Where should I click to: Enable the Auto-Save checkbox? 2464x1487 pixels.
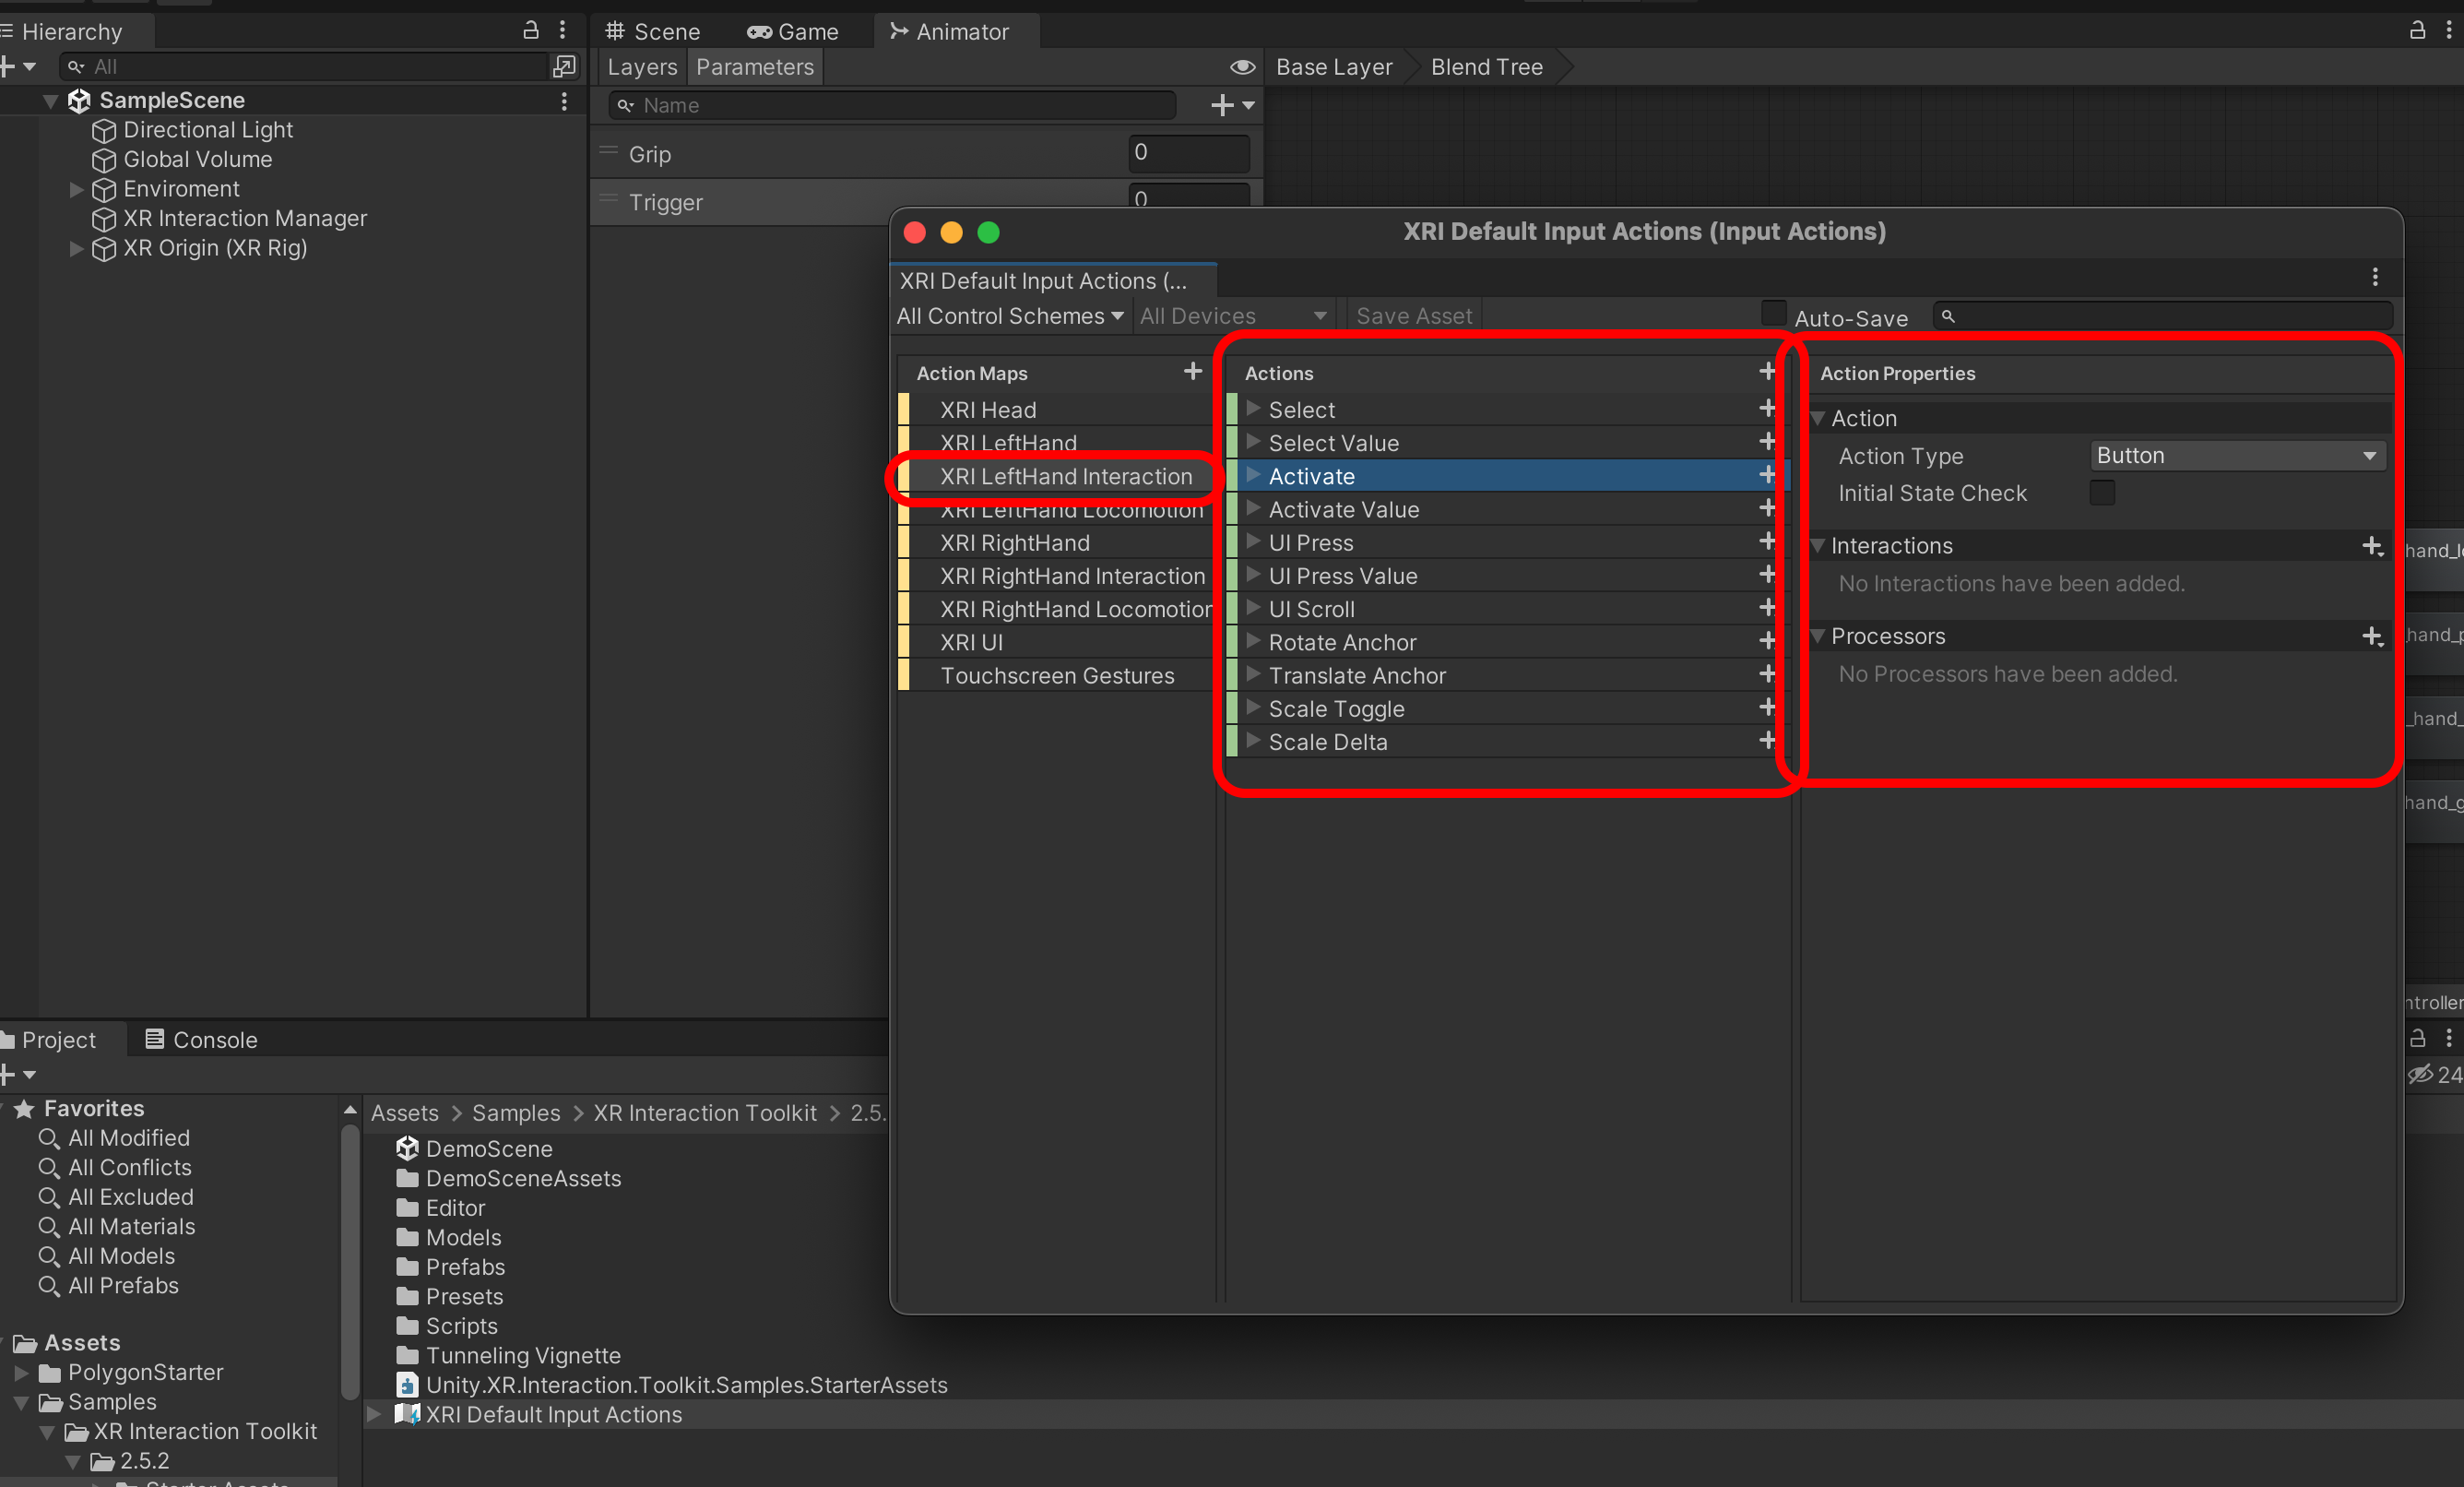[1773, 314]
